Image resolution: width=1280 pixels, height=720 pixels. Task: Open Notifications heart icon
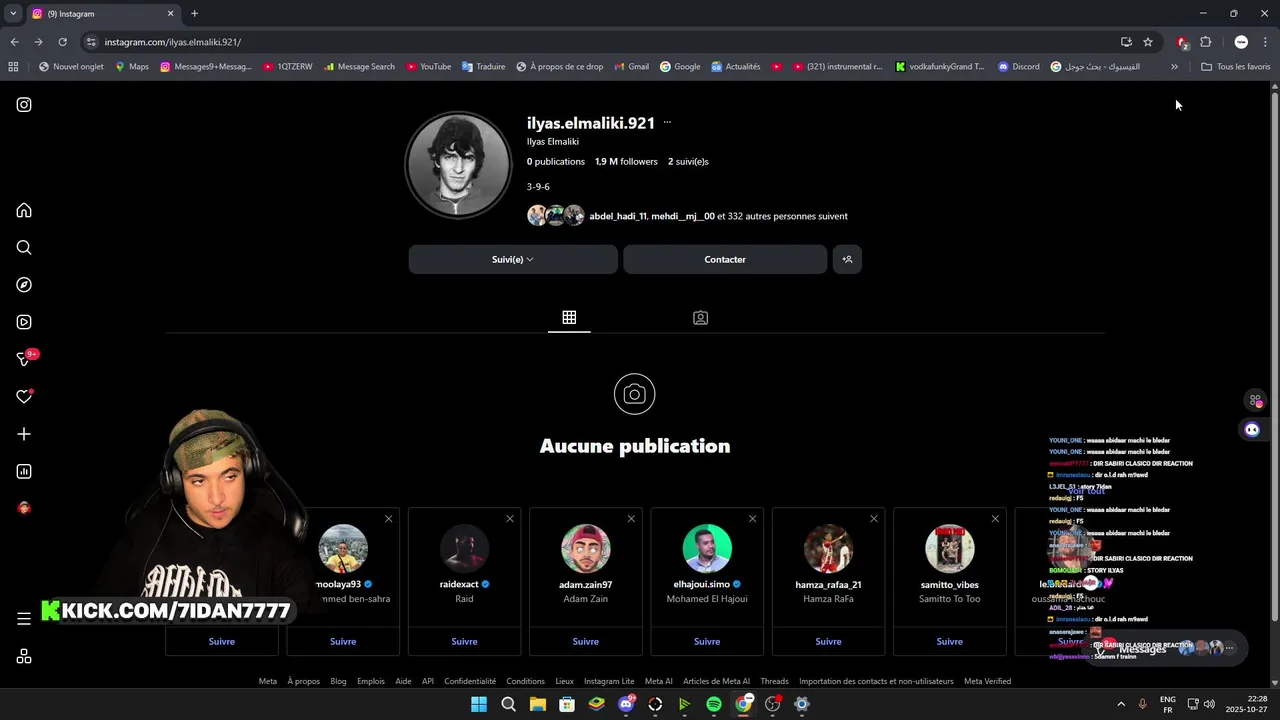(x=24, y=397)
